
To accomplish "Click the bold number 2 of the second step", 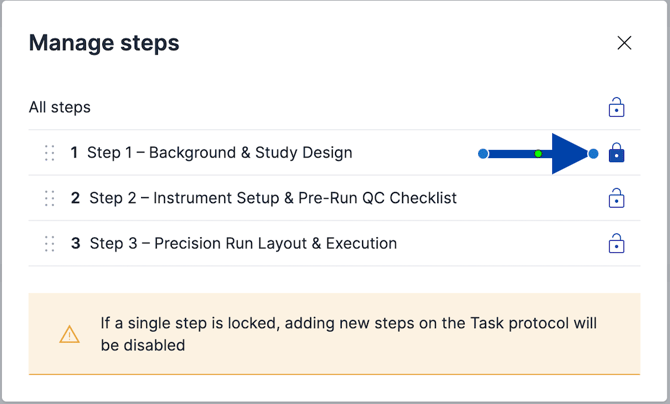I will pyautogui.click(x=75, y=198).
